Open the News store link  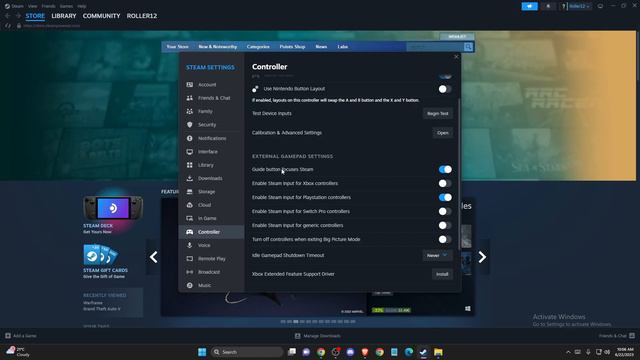coord(321,47)
